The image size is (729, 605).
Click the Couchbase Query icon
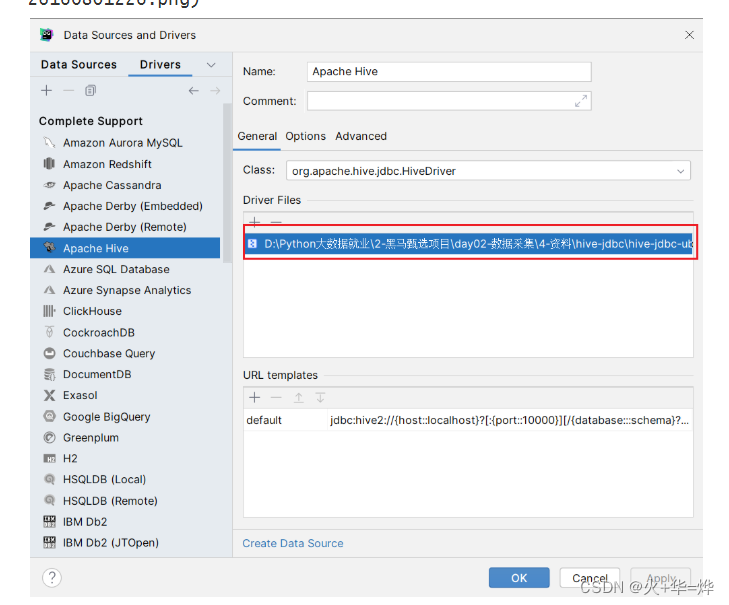coord(49,353)
